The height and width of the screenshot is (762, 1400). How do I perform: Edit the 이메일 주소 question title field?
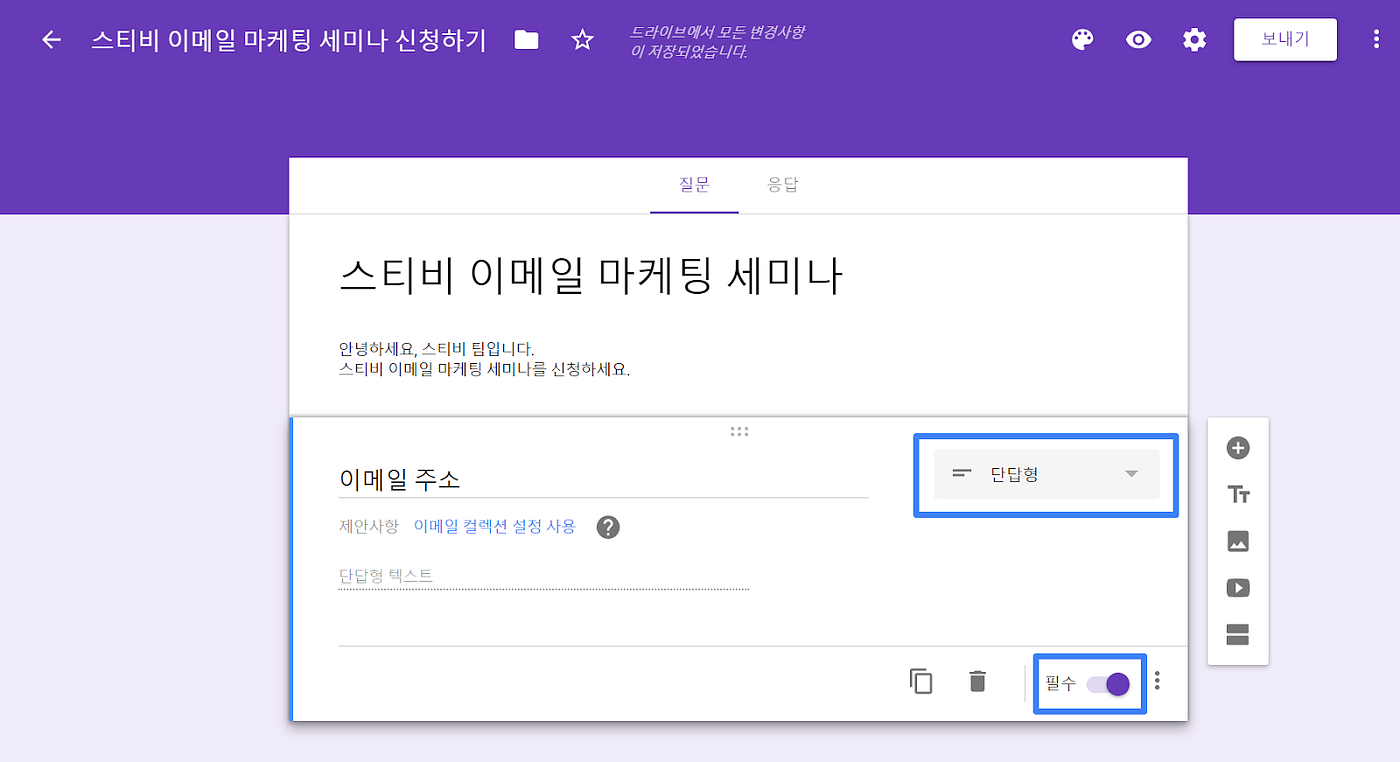(x=603, y=479)
